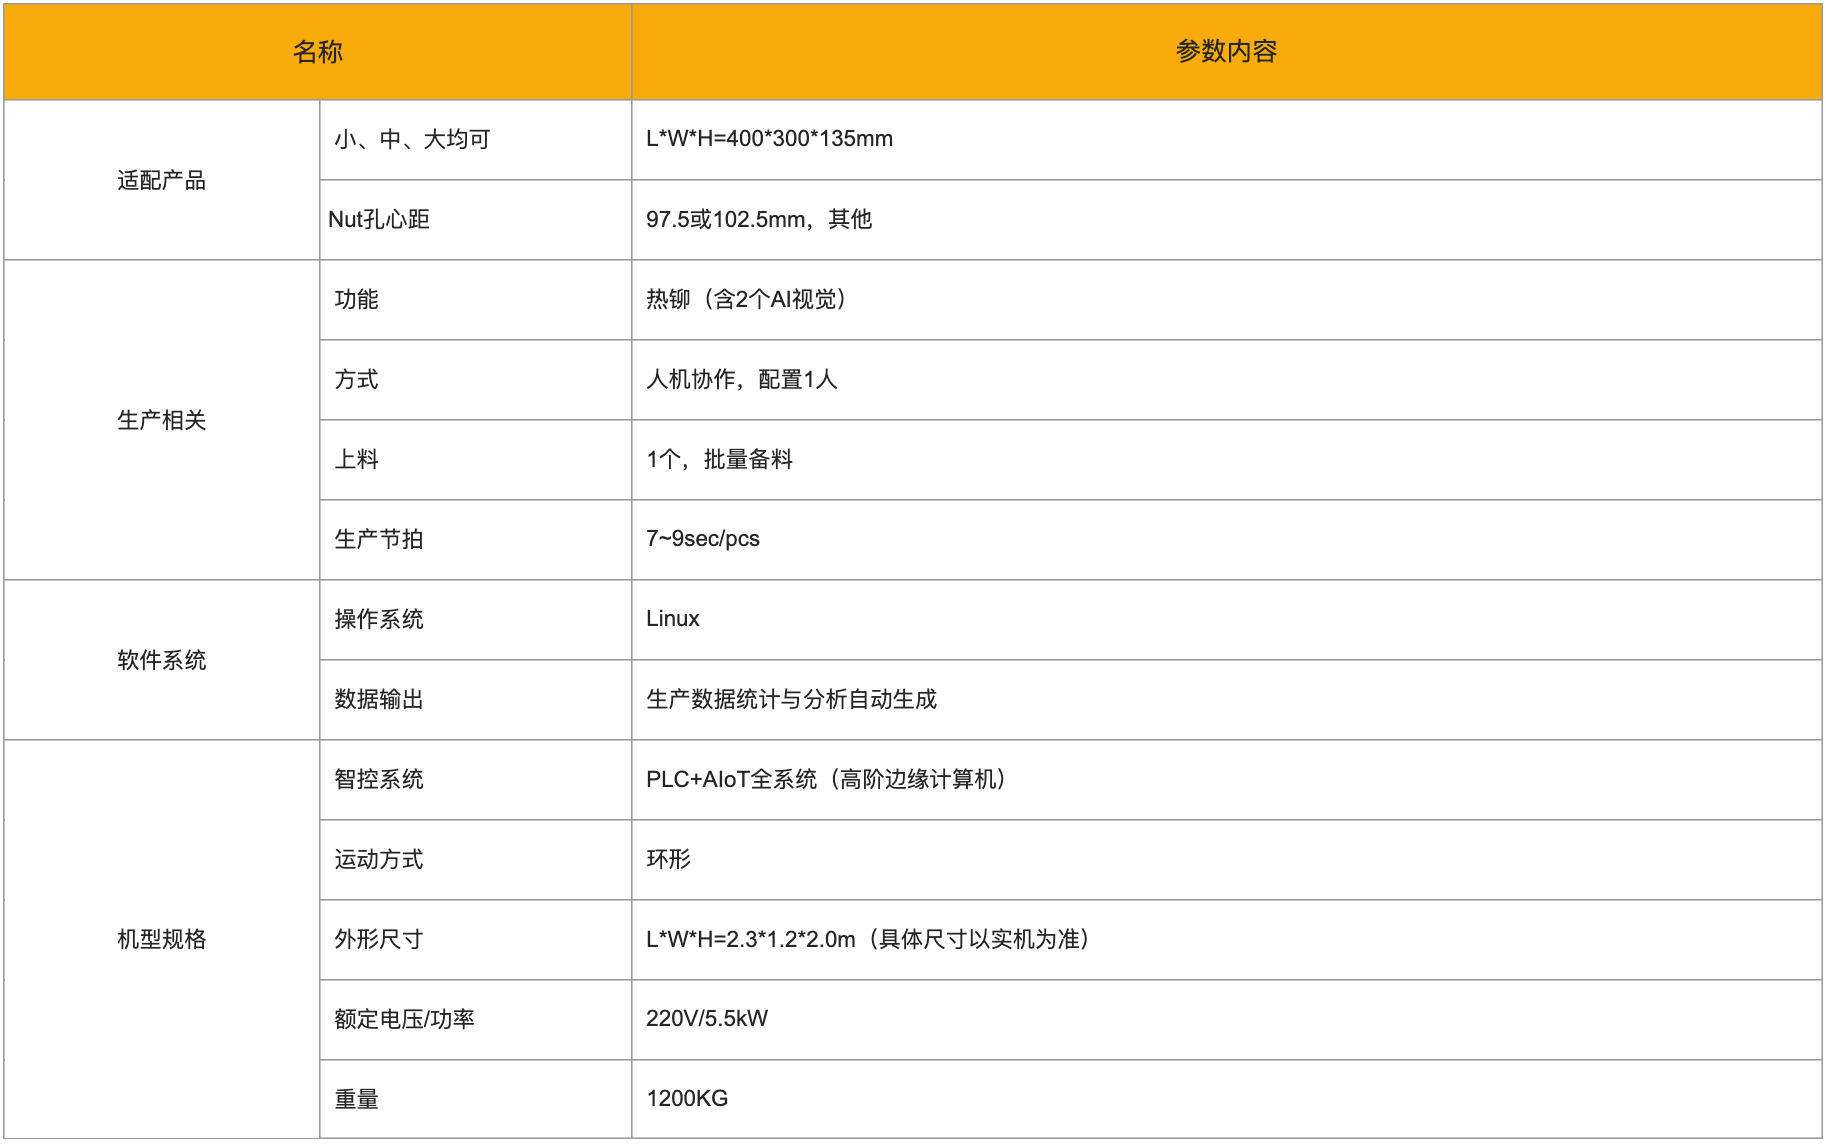Image resolution: width=1826 pixels, height=1144 pixels.
Task: Select the 生产数据统计与分析自动生成 cell
Action: pyautogui.click(x=791, y=700)
